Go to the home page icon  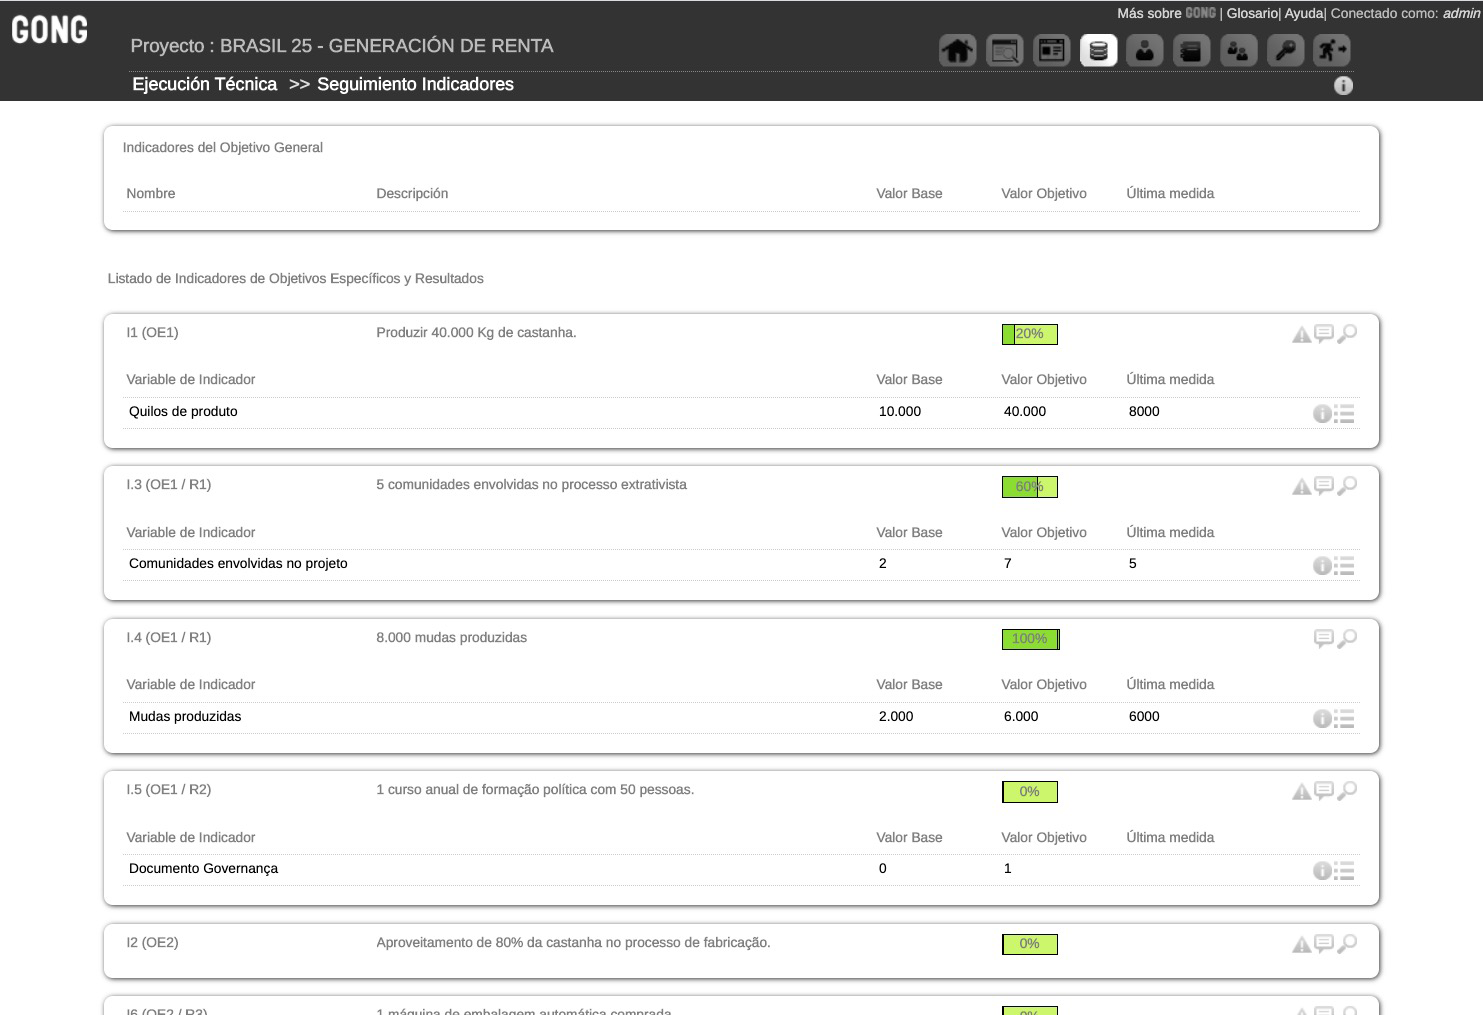point(957,50)
